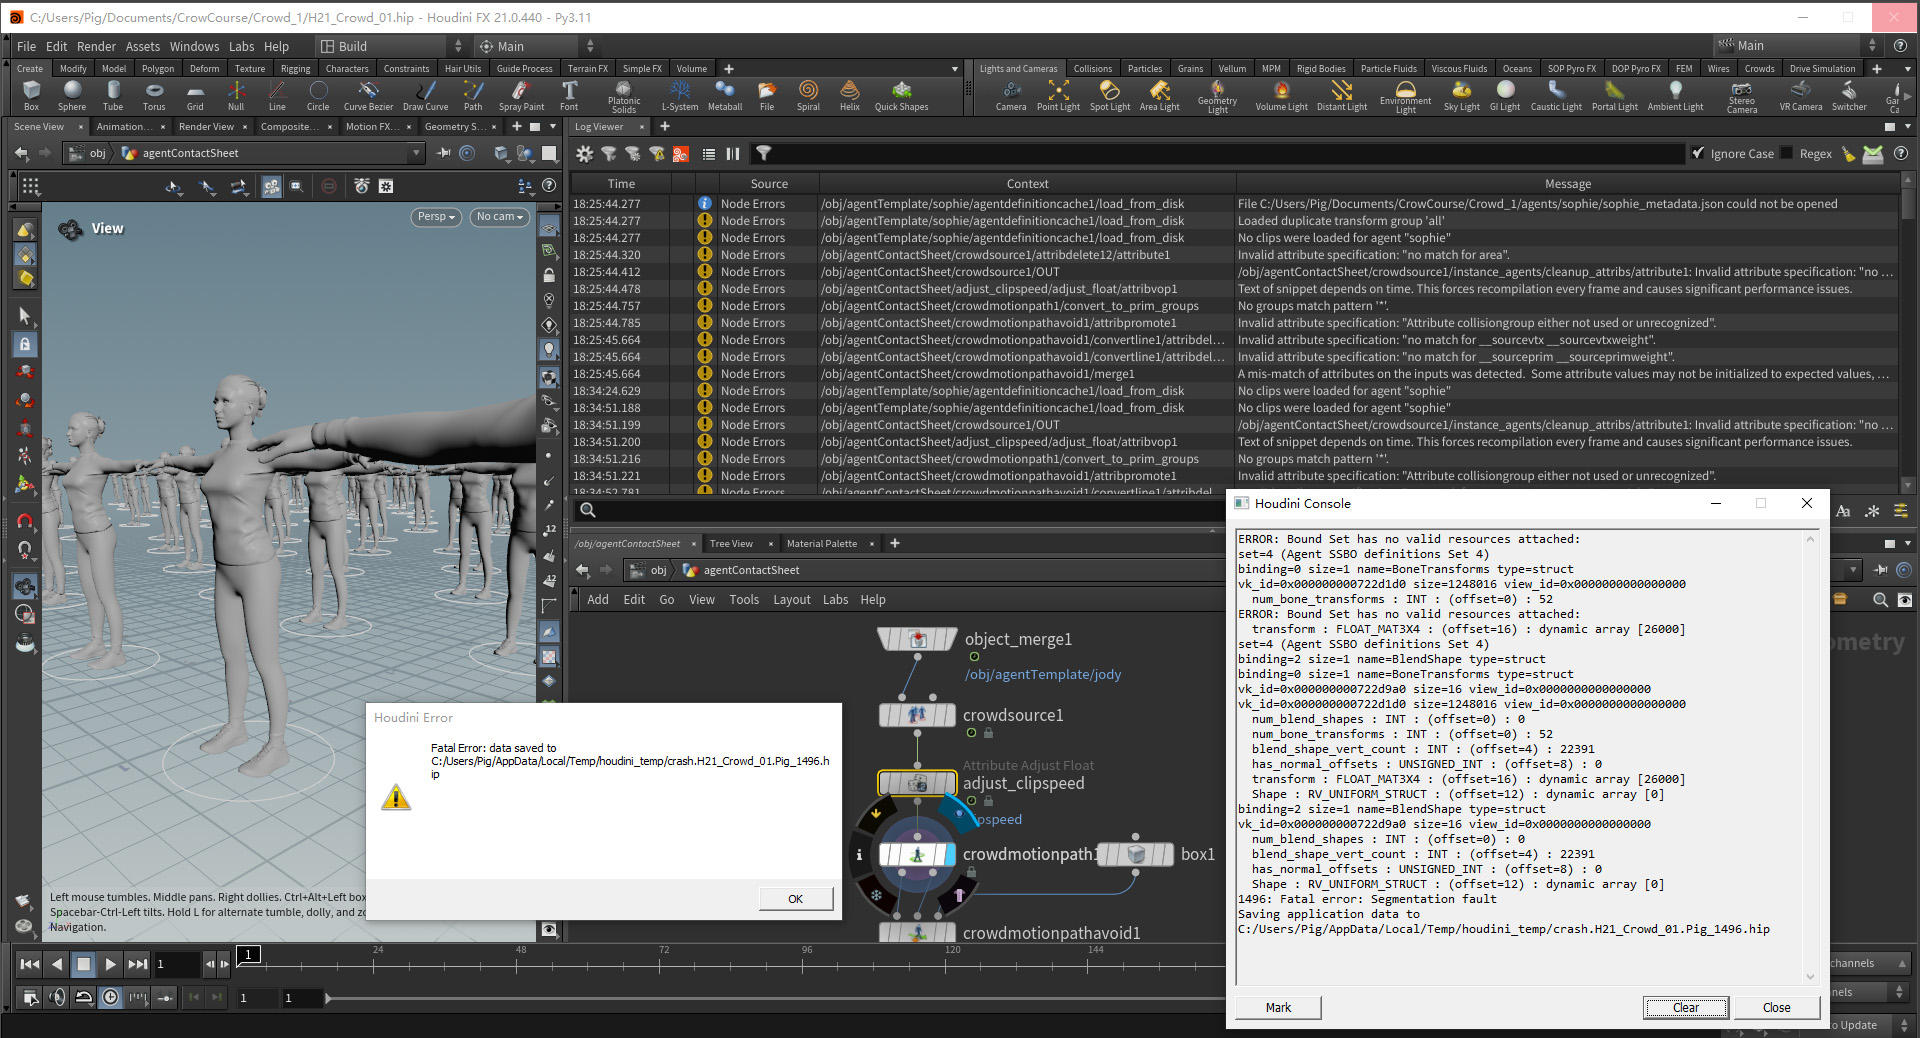Screen dimensions: 1920x1038
Task: Select the Box tool on the Create shelf
Action: 31,96
